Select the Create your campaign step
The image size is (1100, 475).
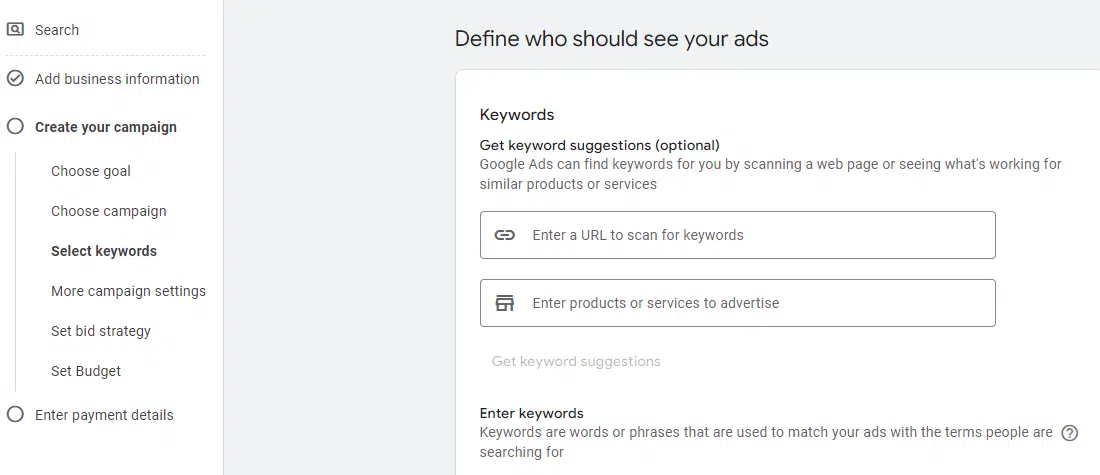point(106,127)
